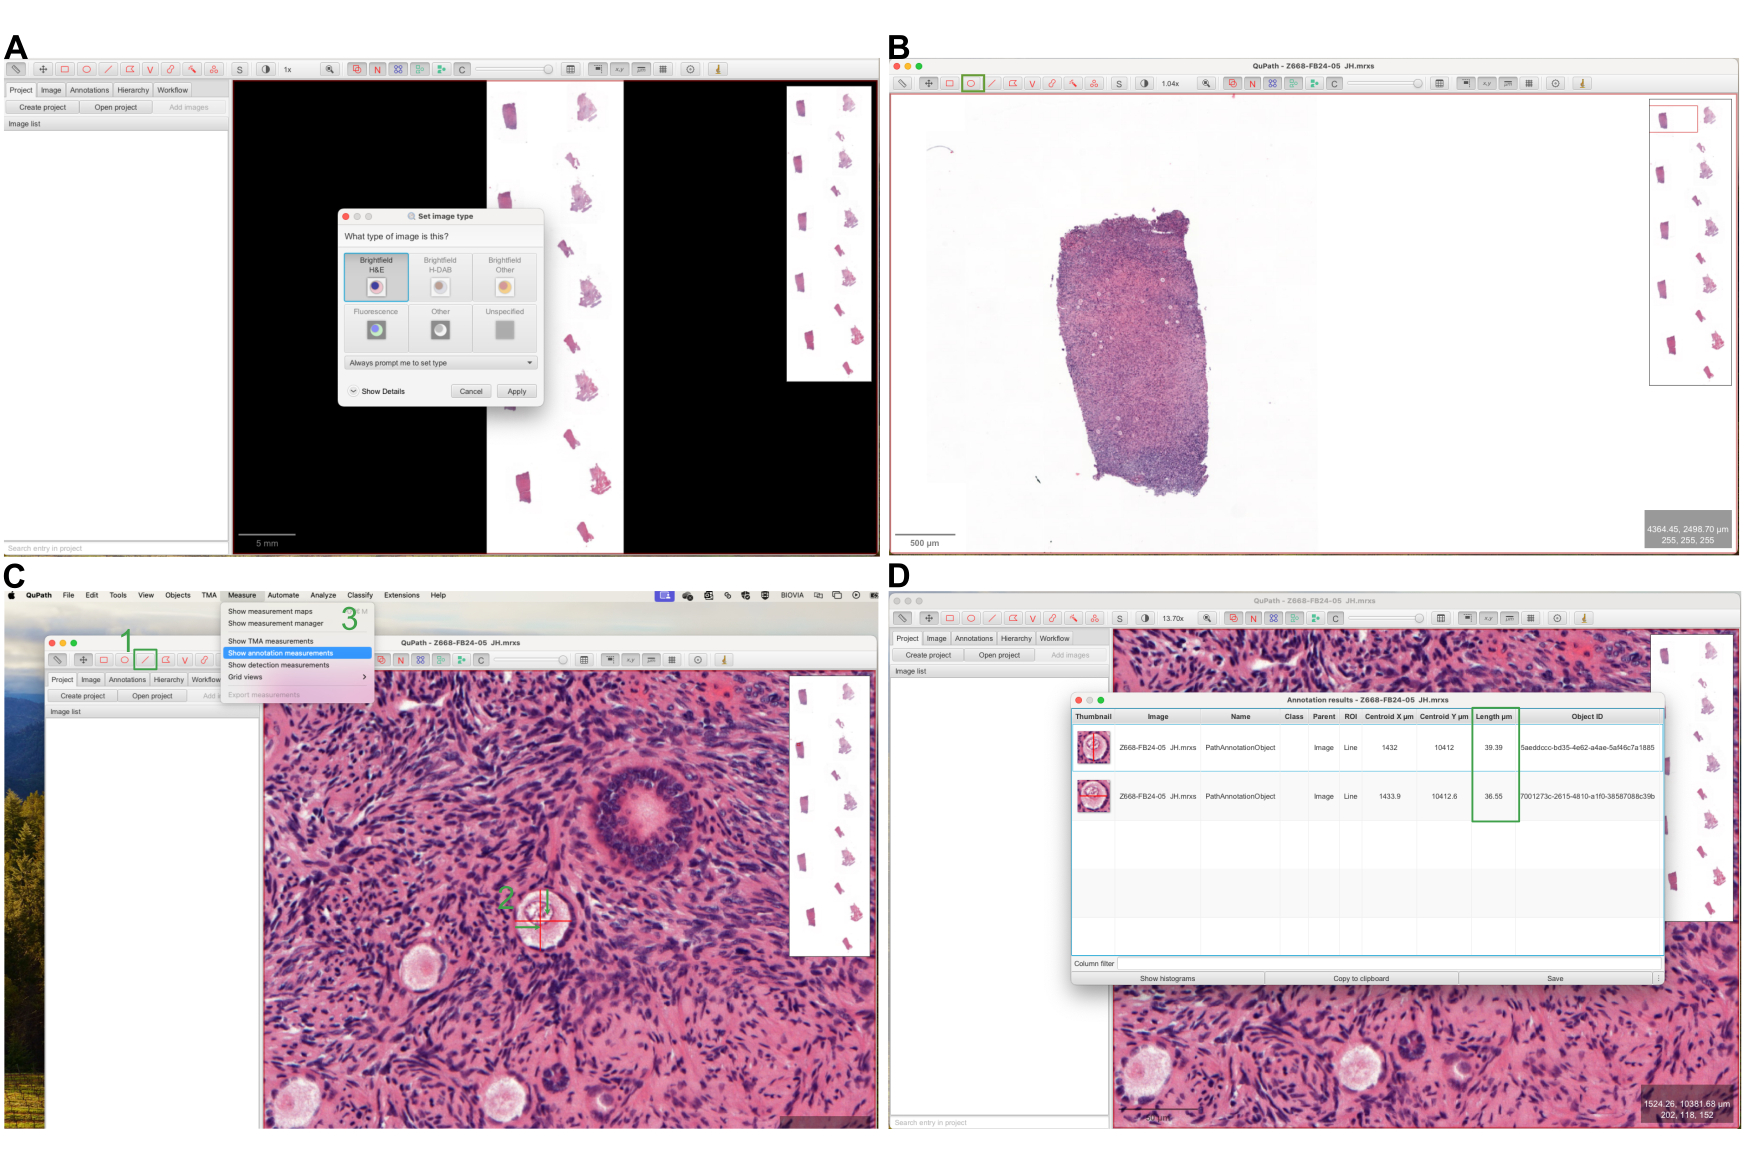
Task: Choose the Polyline V tool in panel B
Action: (1032, 83)
